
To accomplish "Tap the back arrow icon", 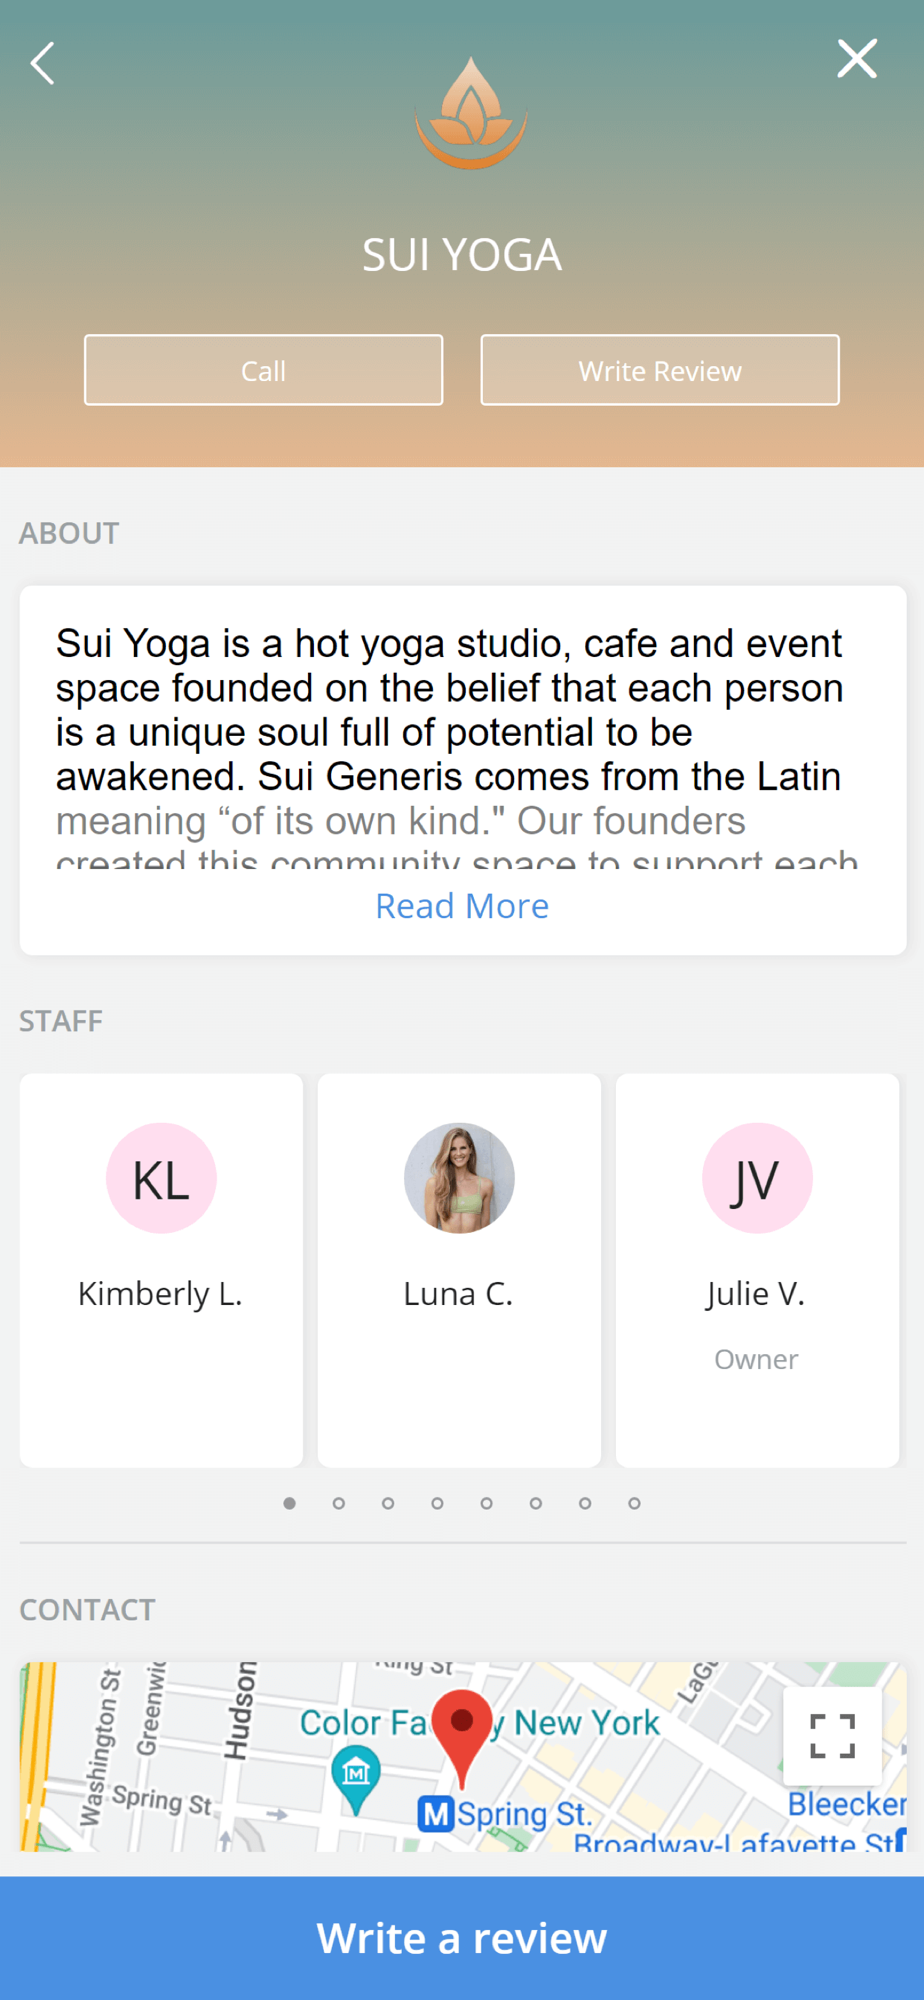I will 42,64.
